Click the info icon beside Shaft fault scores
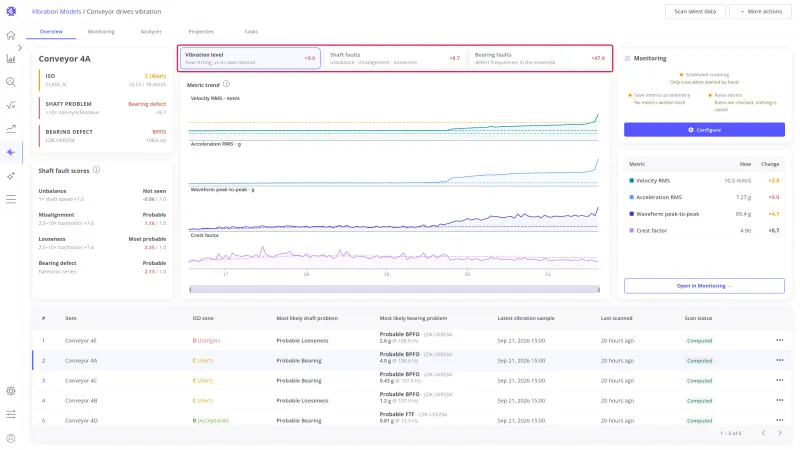Viewport: 800px width, 450px height. click(96, 170)
